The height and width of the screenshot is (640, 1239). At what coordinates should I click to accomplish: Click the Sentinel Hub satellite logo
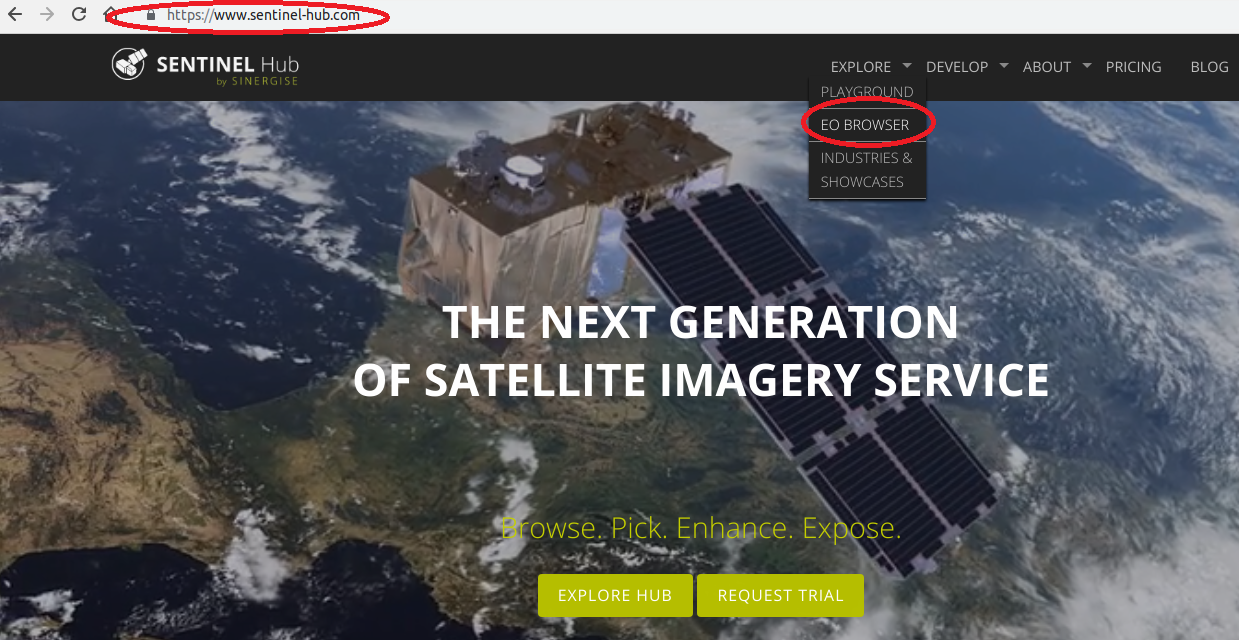pyautogui.click(x=128, y=66)
